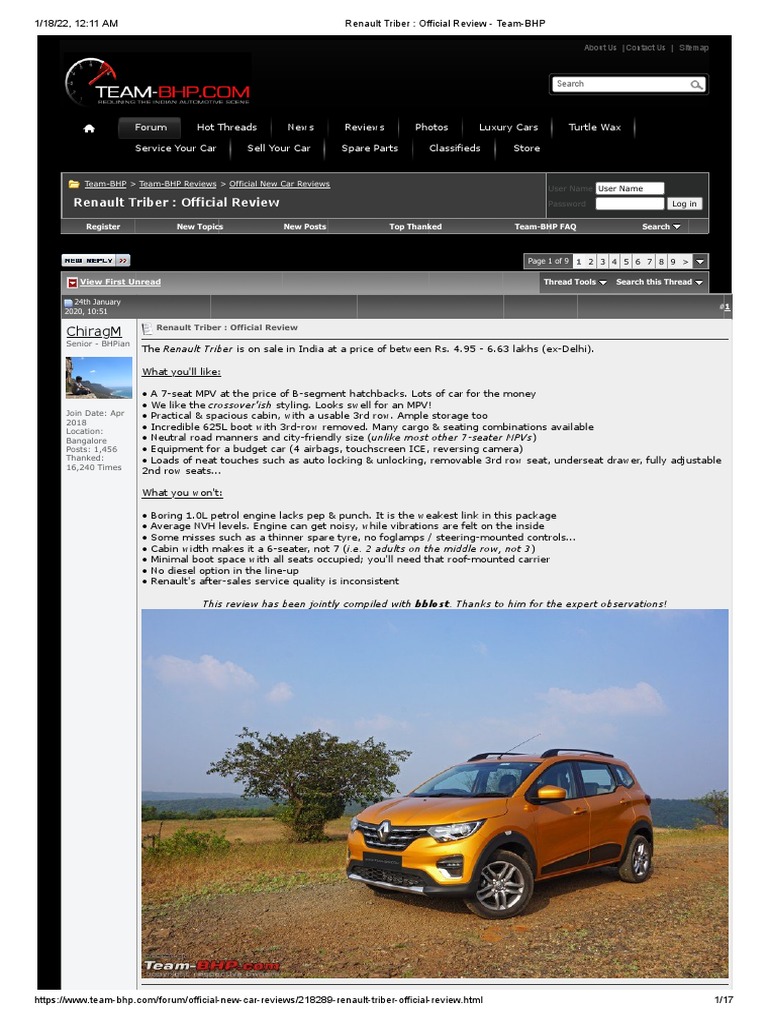This screenshot has width=768, height=1024.
Task: Click the View First Unread arrow icon
Action: coord(72,282)
